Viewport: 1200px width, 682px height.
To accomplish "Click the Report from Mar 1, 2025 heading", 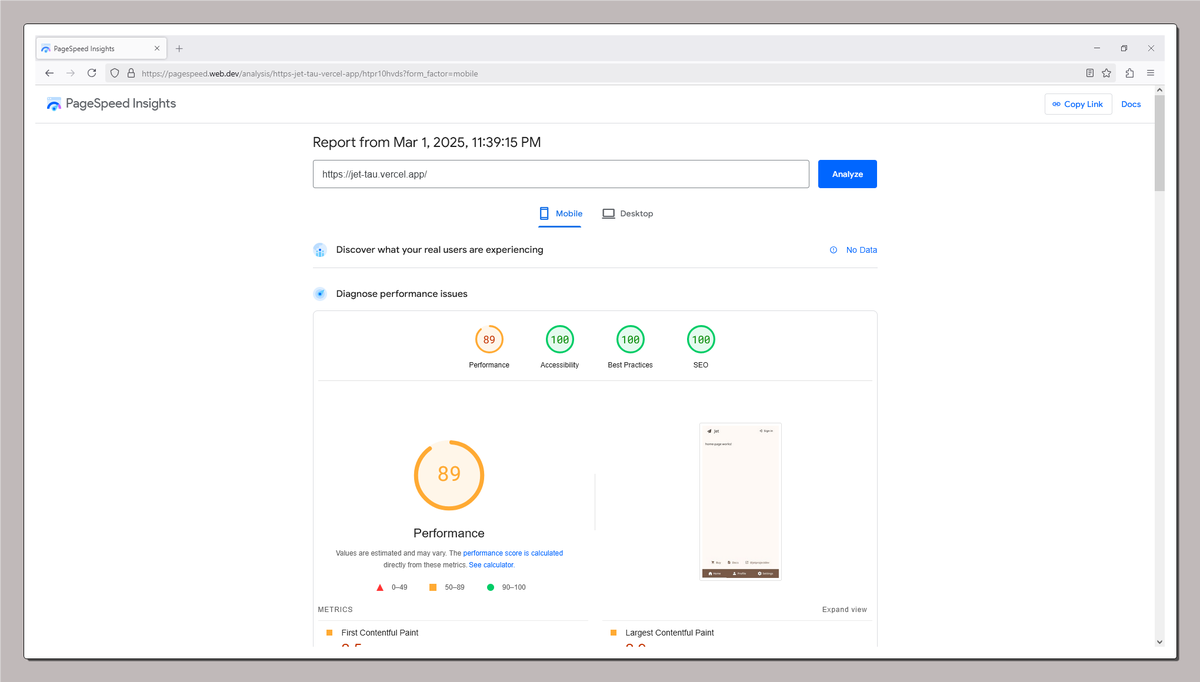I will point(427,143).
